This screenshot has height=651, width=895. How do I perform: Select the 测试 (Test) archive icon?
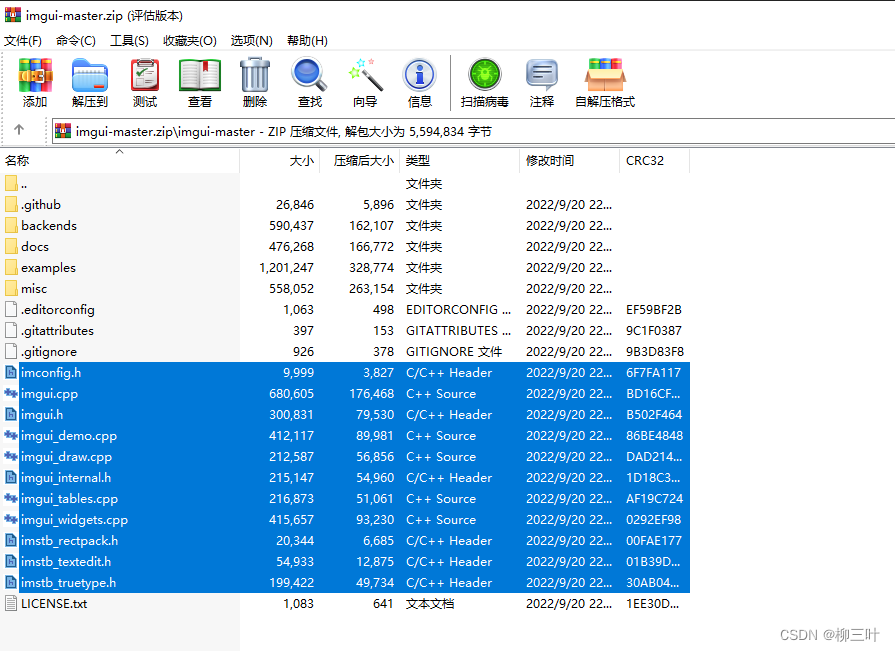pyautogui.click(x=144, y=83)
